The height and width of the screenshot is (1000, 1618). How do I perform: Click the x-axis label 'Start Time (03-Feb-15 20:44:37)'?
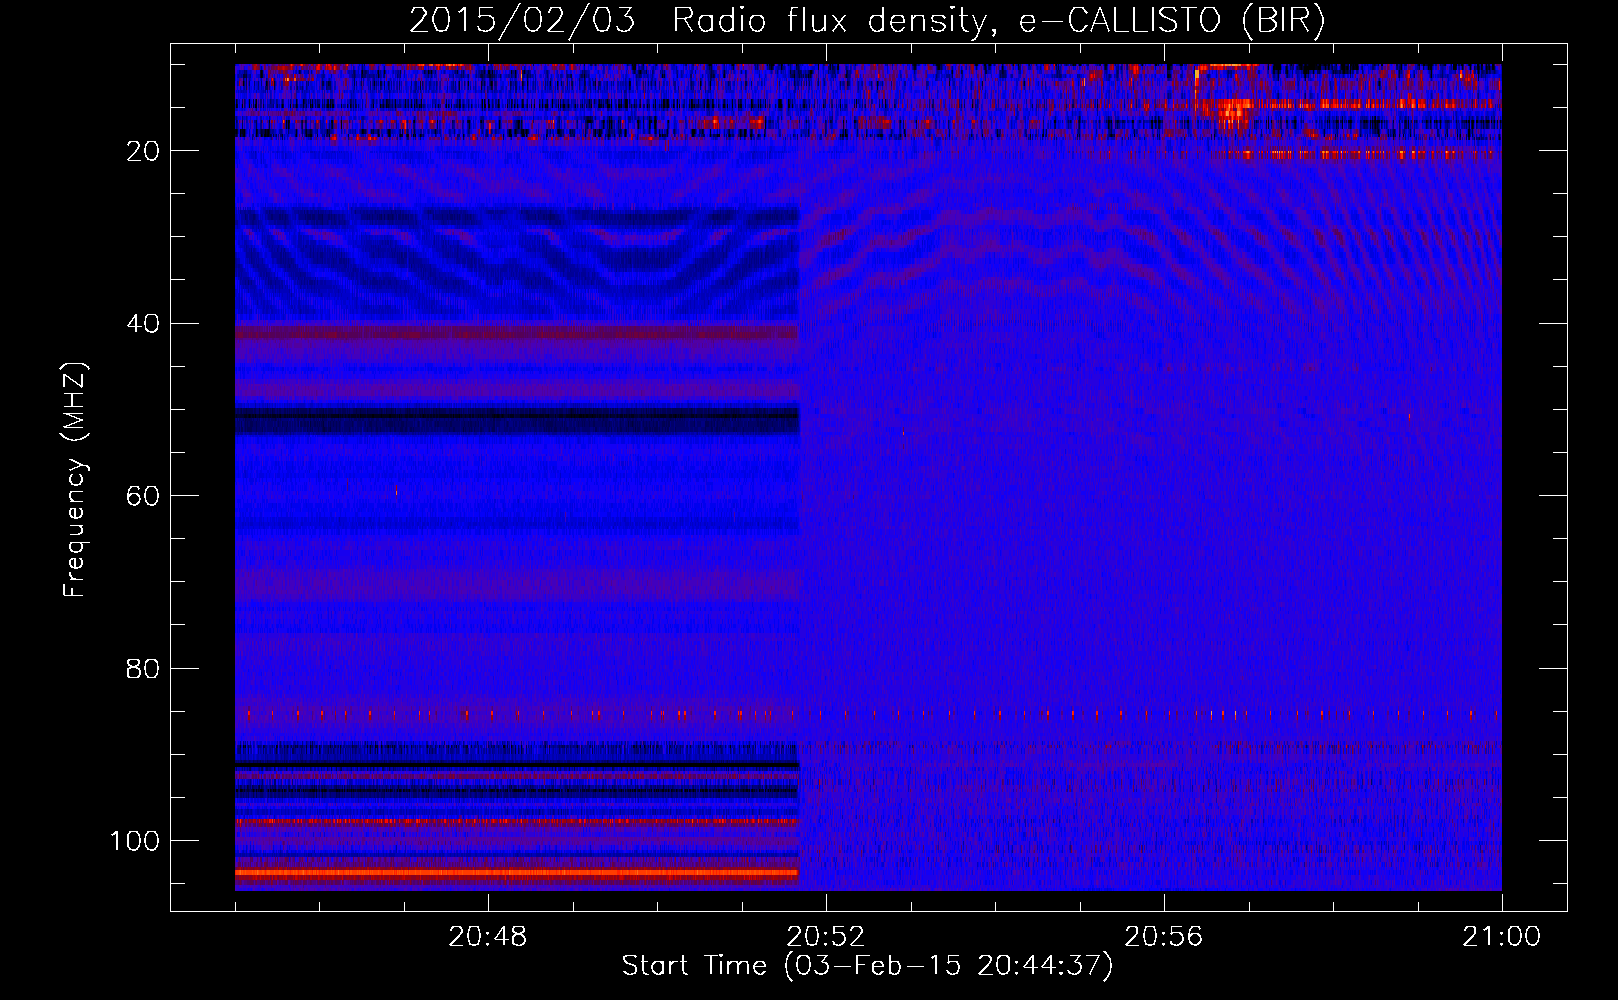coord(867,966)
